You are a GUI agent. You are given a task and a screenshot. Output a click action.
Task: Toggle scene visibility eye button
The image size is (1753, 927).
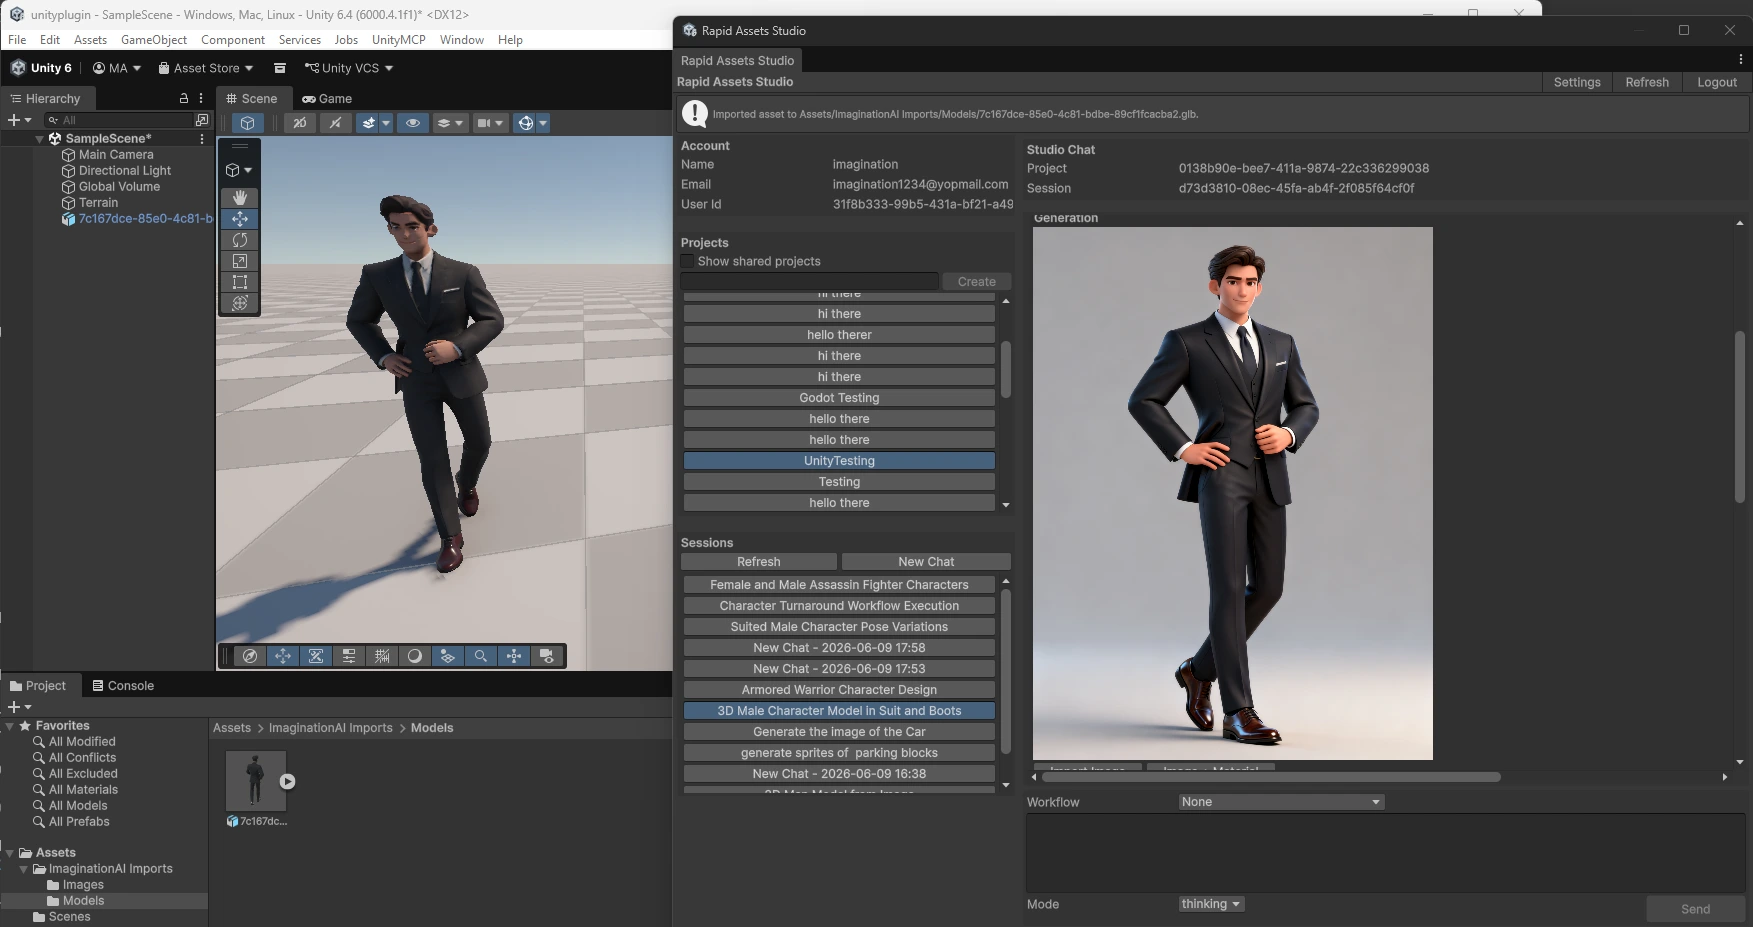pos(412,123)
